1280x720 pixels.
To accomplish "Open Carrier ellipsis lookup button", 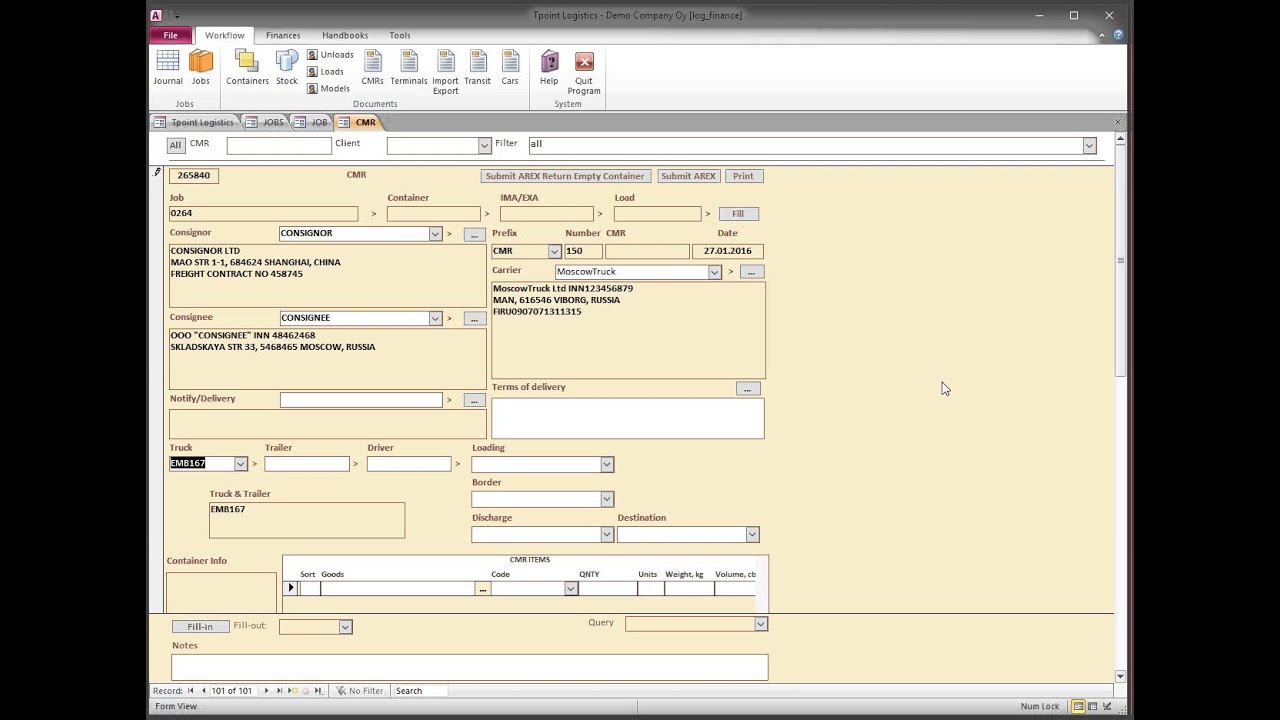I will point(751,272).
